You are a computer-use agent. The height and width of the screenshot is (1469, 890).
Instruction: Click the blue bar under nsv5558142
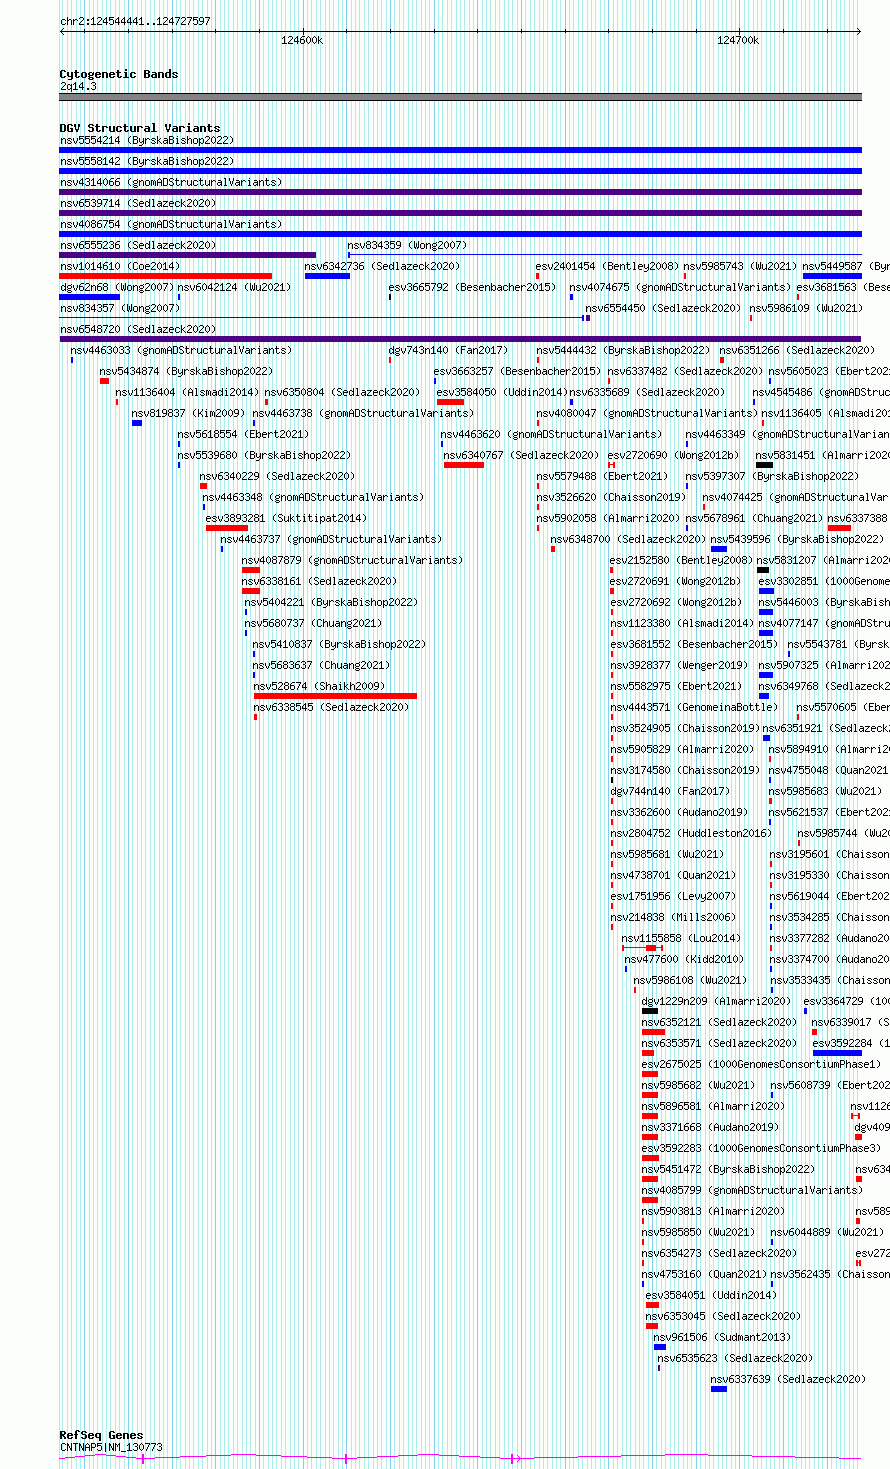[x=461, y=171]
